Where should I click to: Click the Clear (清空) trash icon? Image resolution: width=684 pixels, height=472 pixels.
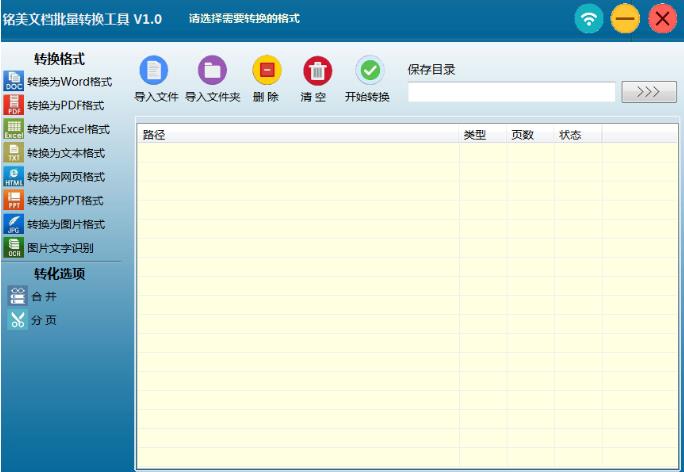[x=316, y=71]
